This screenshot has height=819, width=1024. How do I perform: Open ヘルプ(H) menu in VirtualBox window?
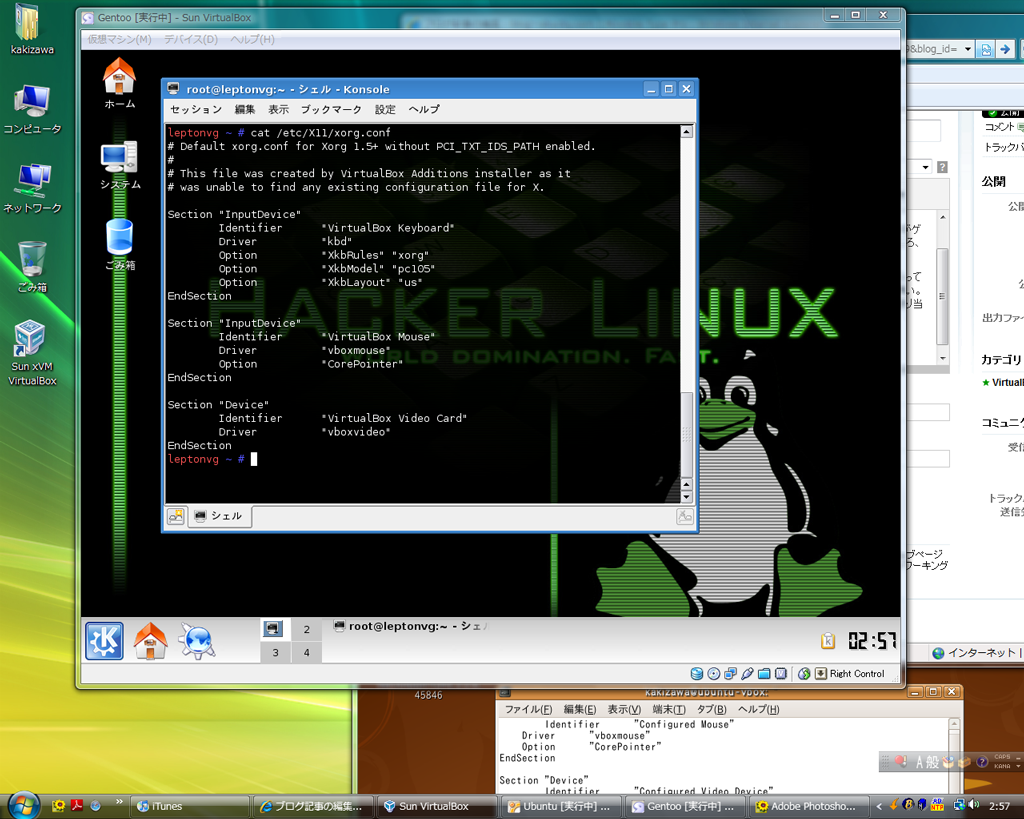pyautogui.click(x=252, y=39)
